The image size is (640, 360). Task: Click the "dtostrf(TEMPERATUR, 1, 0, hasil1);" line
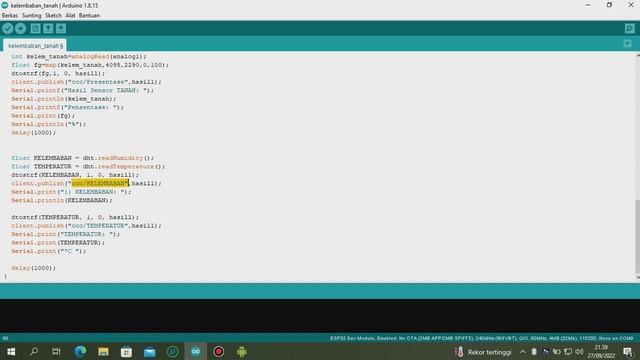[75, 217]
